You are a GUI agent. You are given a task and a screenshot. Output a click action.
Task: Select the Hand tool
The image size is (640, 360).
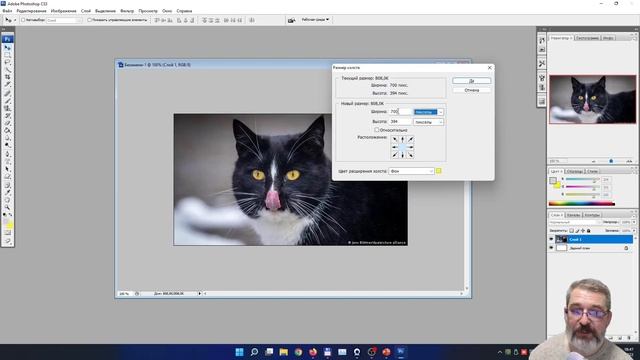(x=7, y=200)
